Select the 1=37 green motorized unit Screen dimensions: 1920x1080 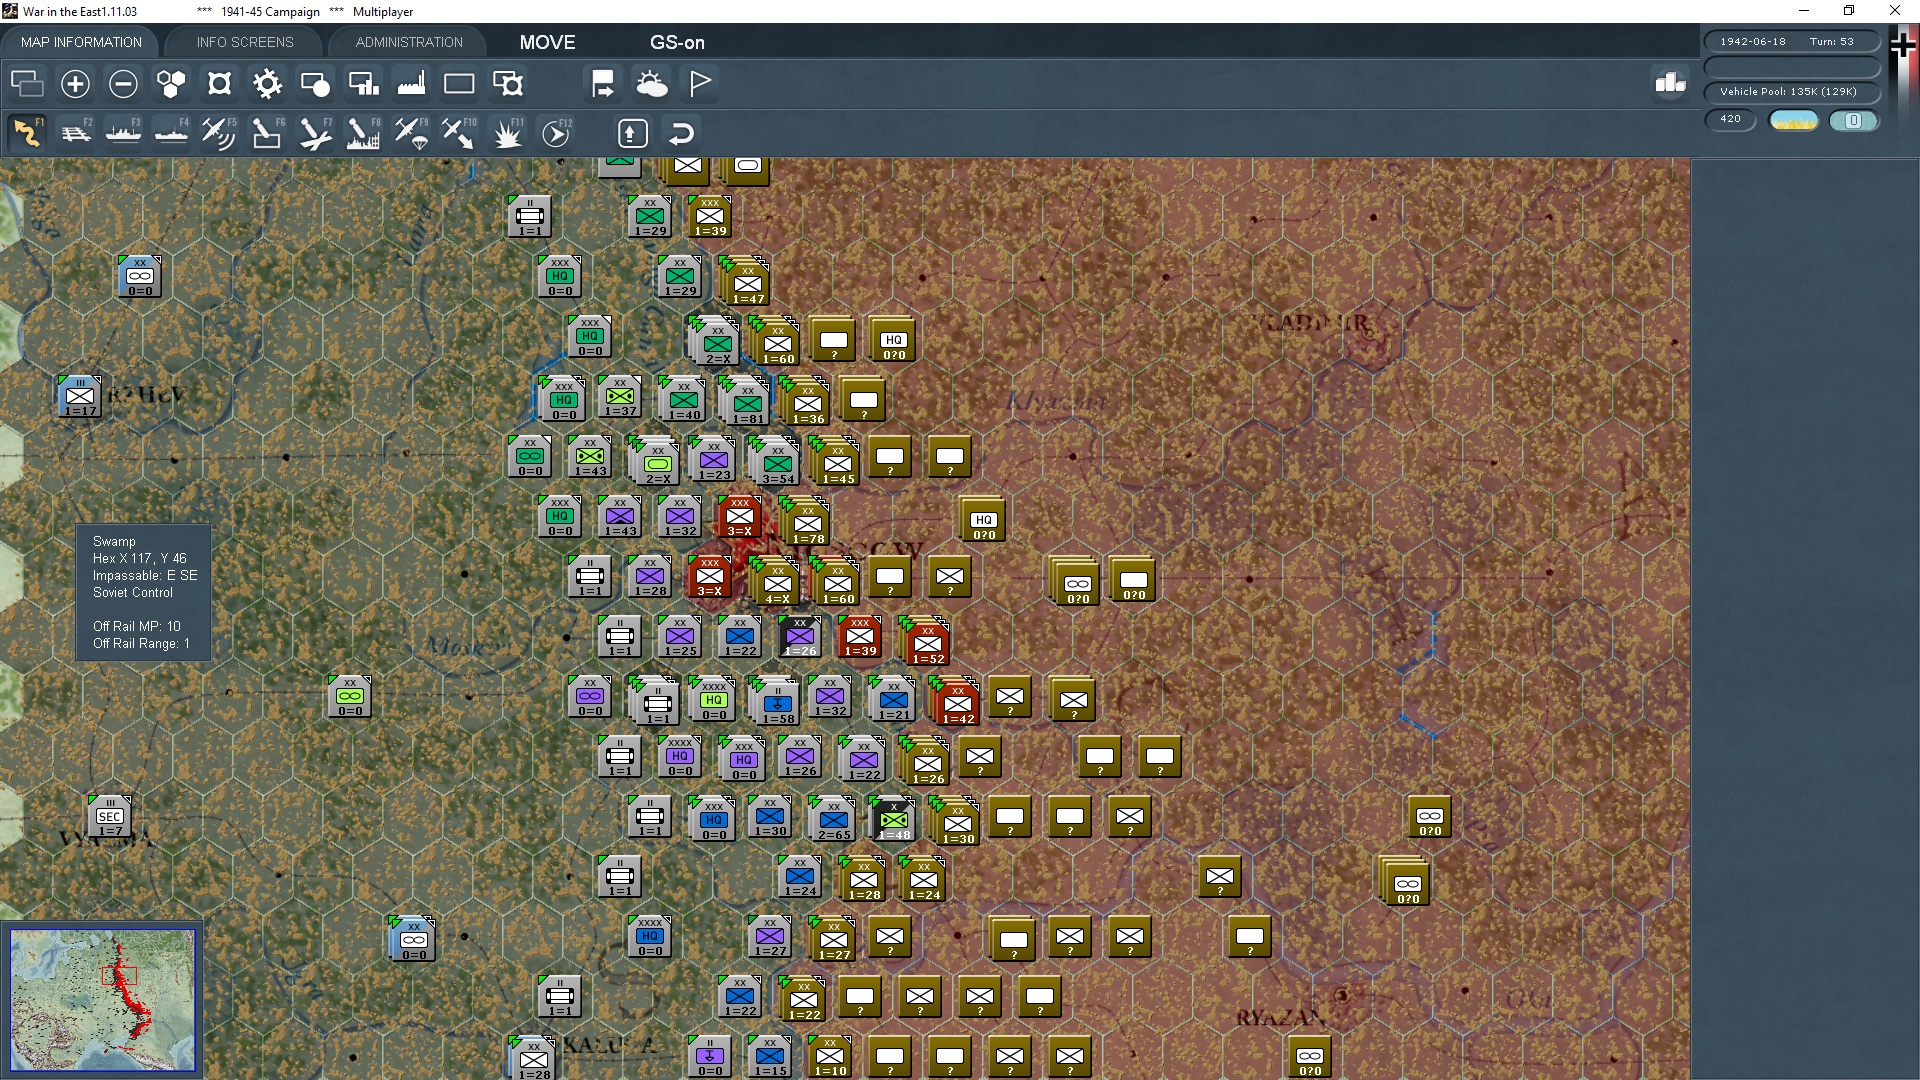[620, 397]
